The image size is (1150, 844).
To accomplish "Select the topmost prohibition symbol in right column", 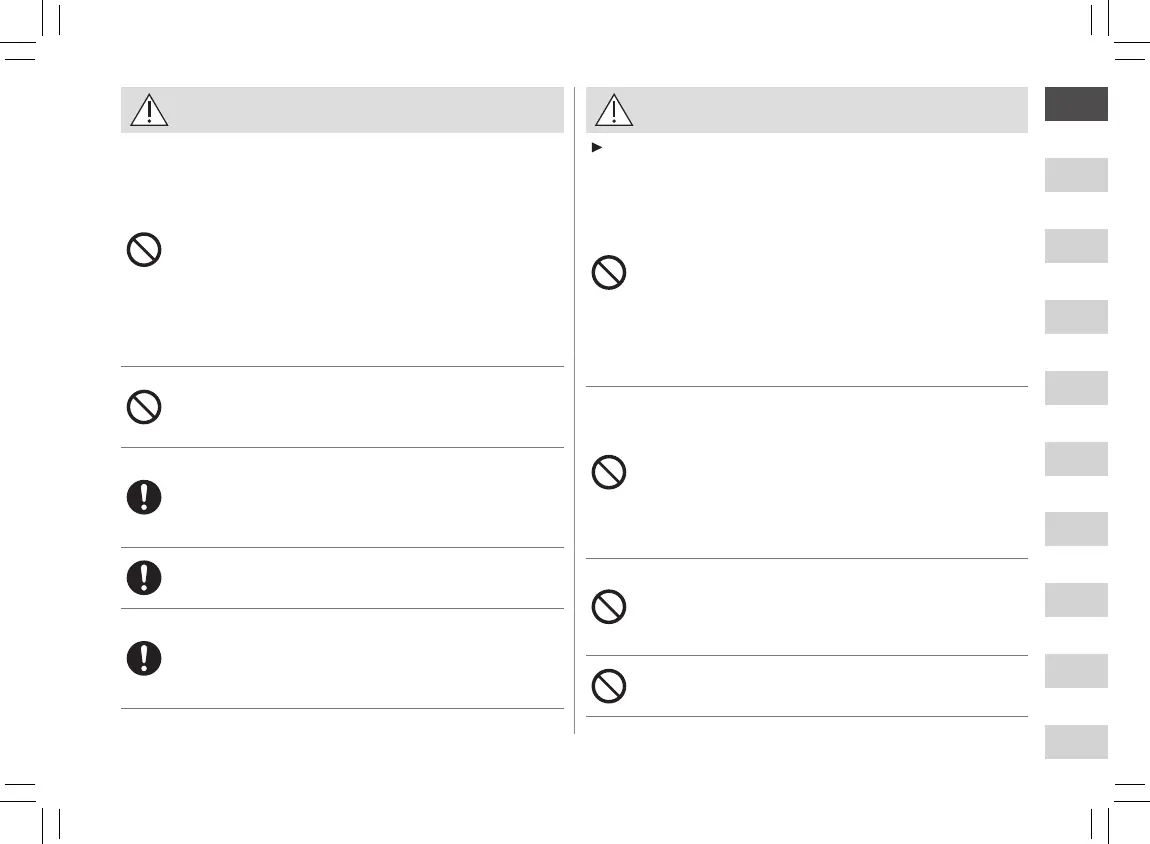I will [609, 273].
